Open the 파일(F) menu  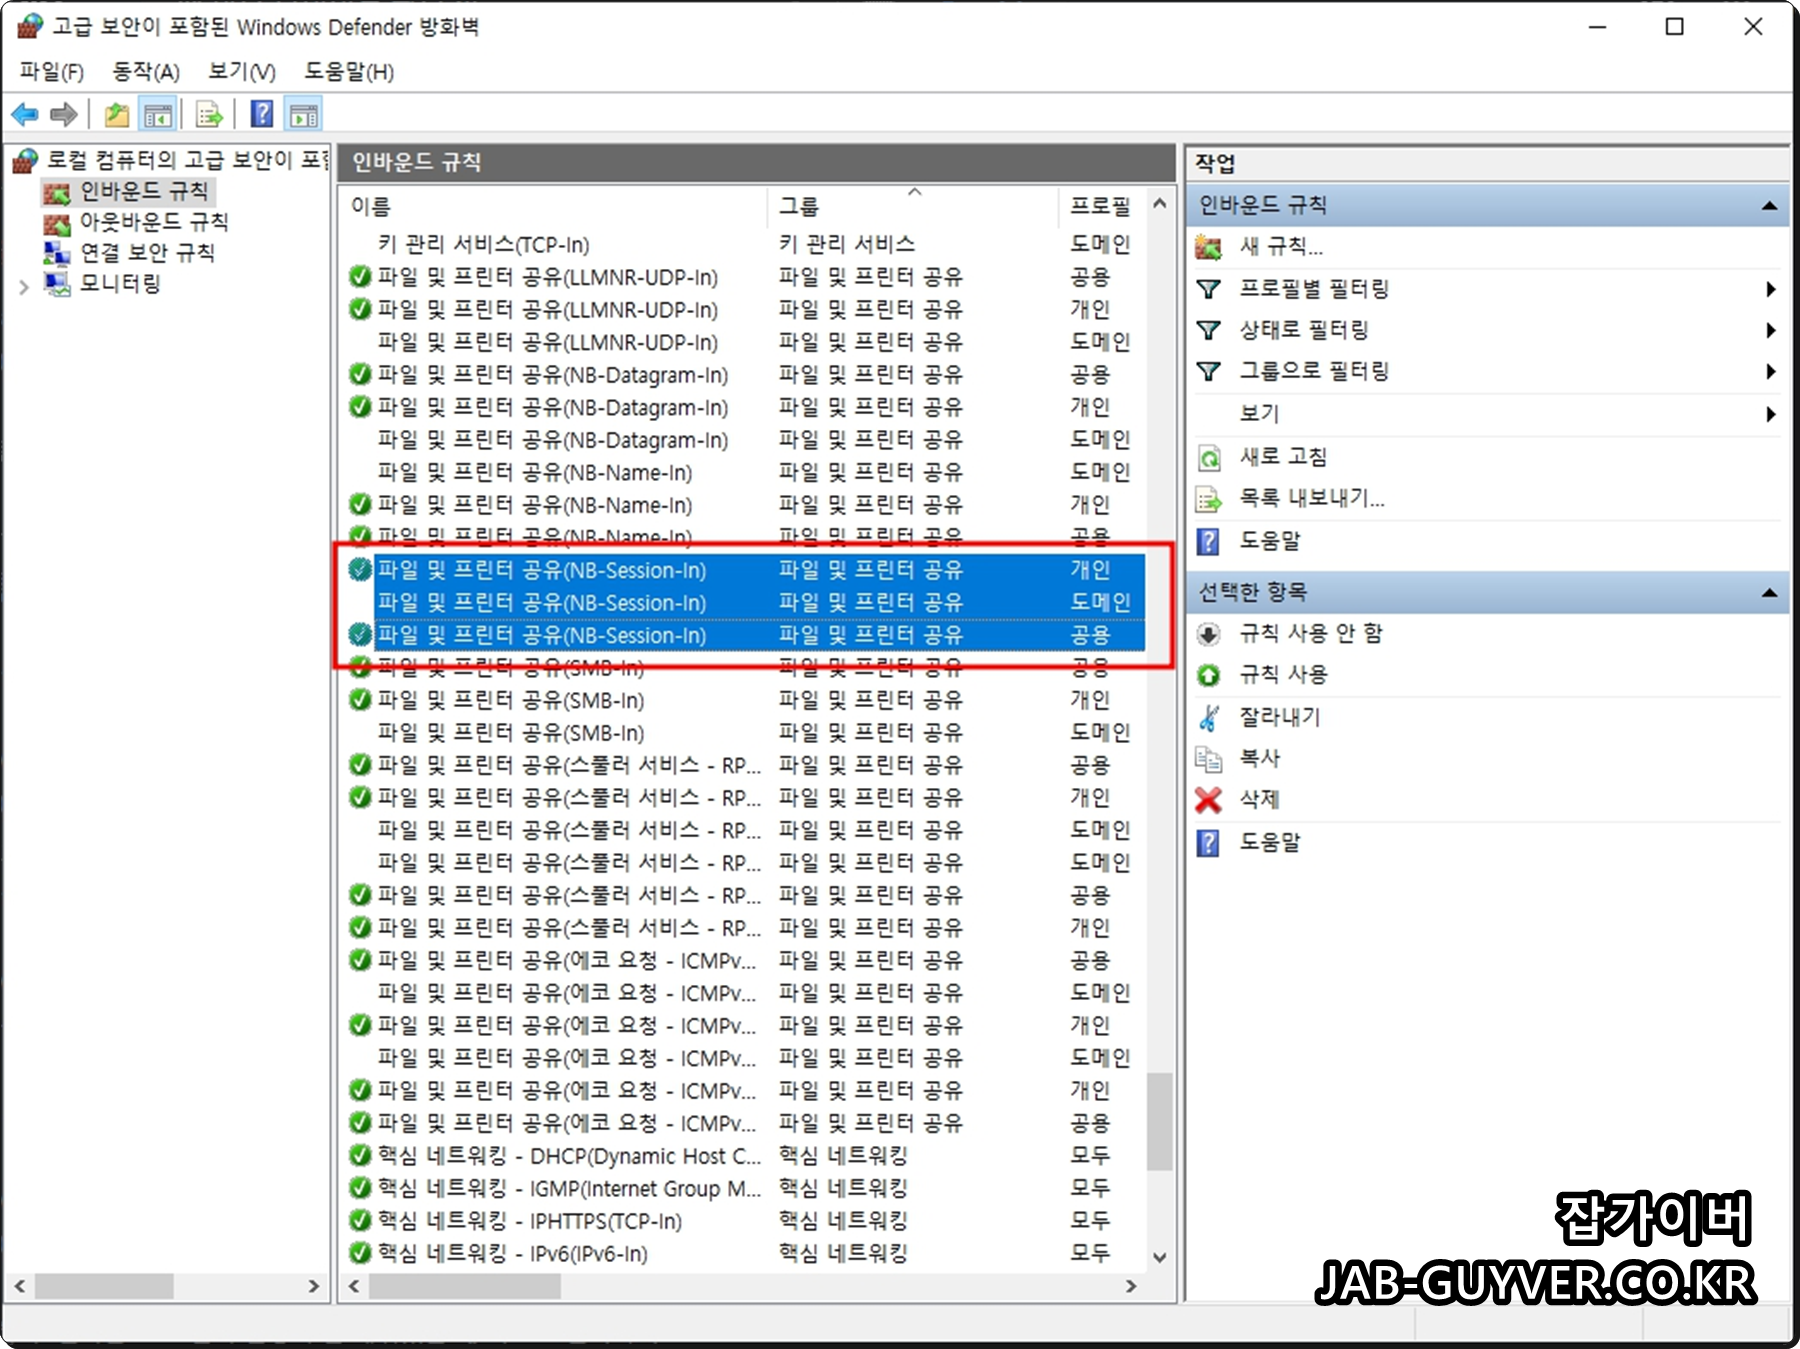click(x=52, y=72)
